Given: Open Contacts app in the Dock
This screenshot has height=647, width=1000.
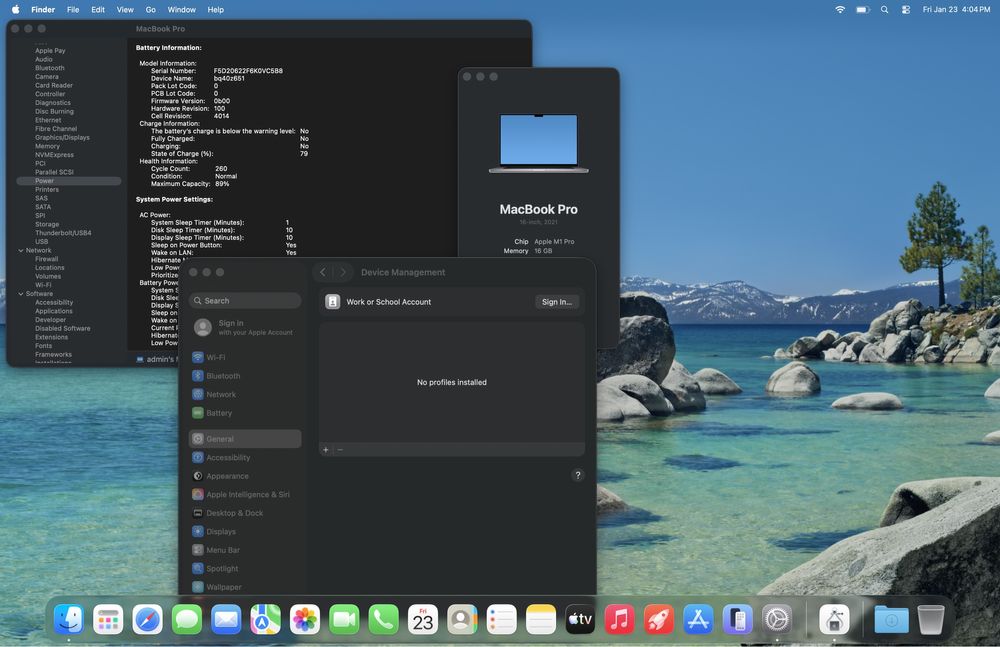Looking at the screenshot, I should coord(462,619).
